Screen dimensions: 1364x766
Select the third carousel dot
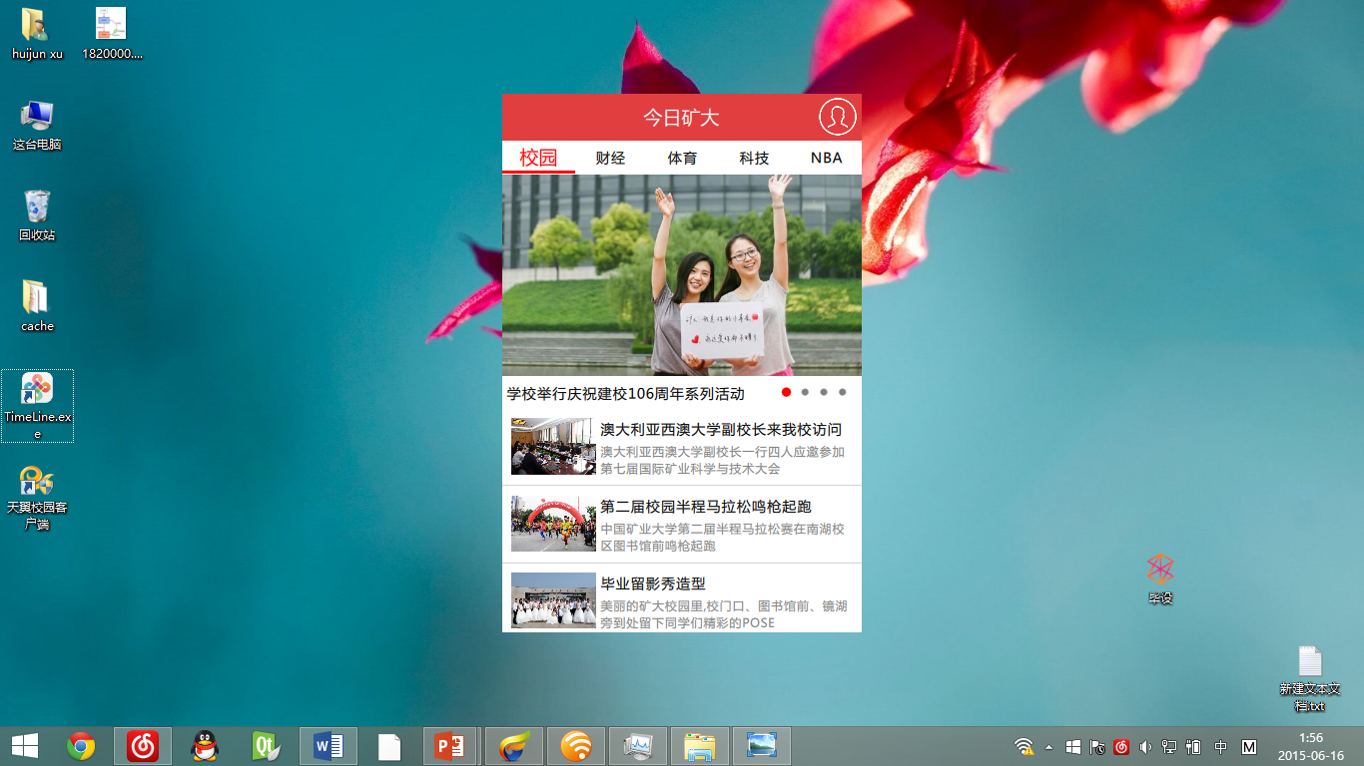pyautogui.click(x=824, y=392)
